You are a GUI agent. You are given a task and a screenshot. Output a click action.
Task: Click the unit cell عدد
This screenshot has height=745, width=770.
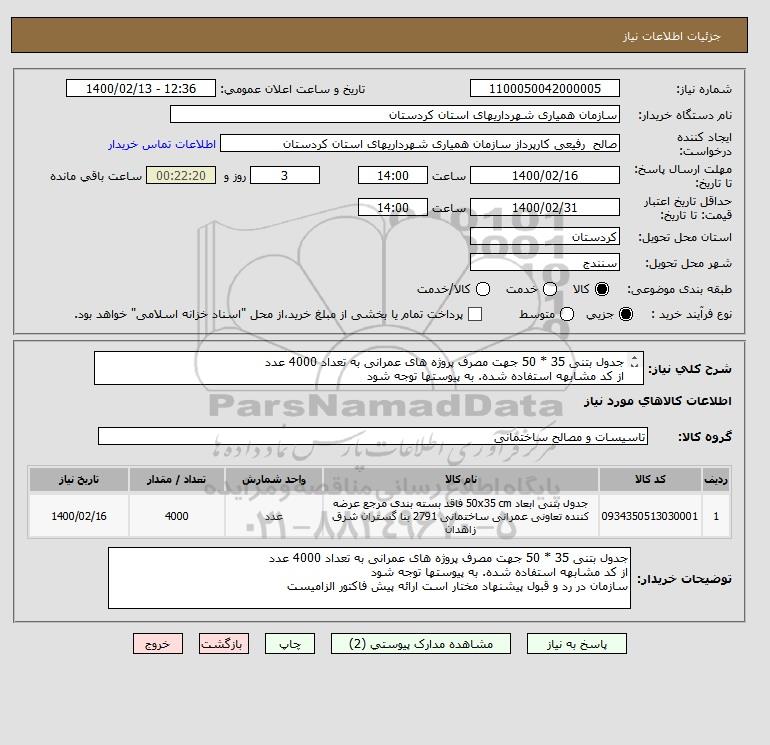(274, 516)
